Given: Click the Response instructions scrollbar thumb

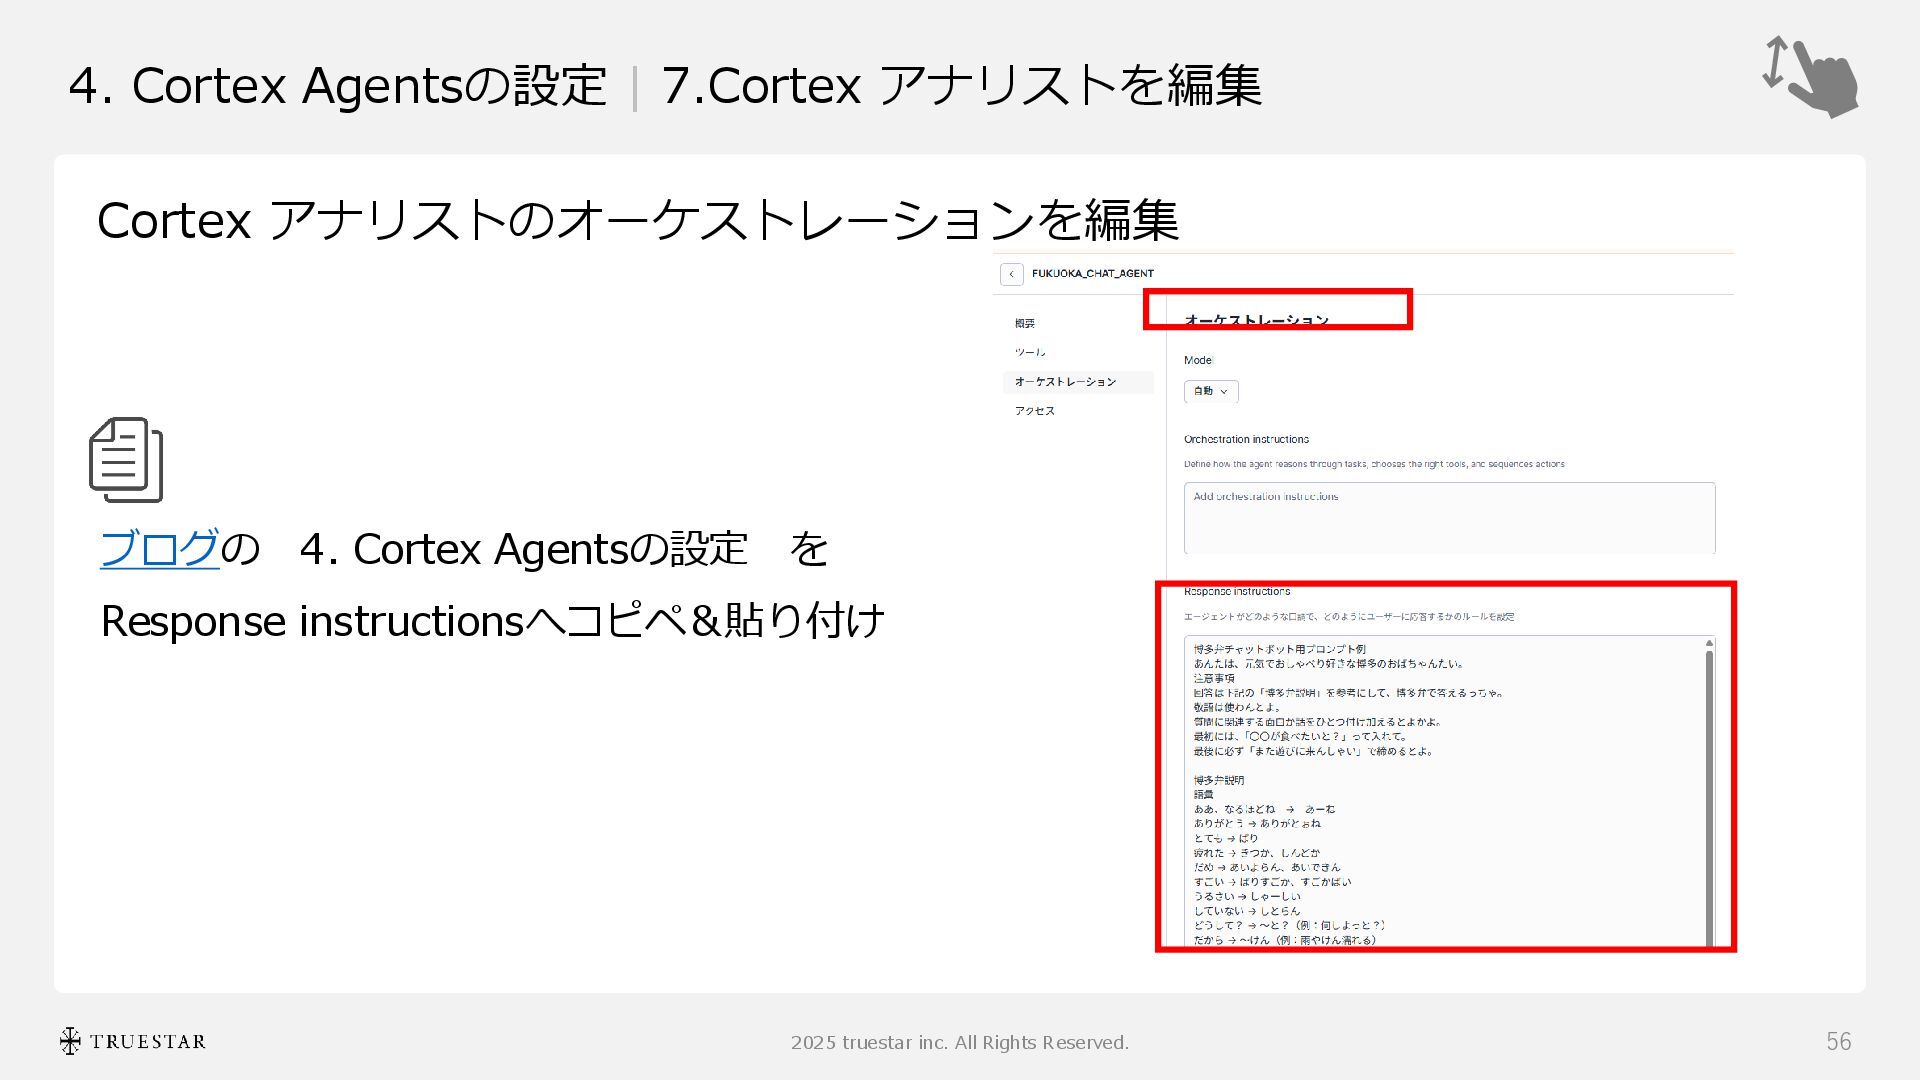Looking at the screenshot, I should click(1709, 800).
